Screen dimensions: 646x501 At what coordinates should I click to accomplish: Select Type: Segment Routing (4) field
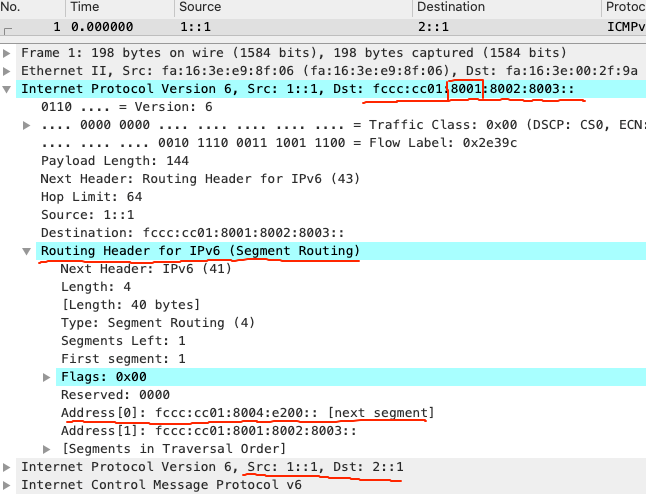pyautogui.click(x=158, y=323)
